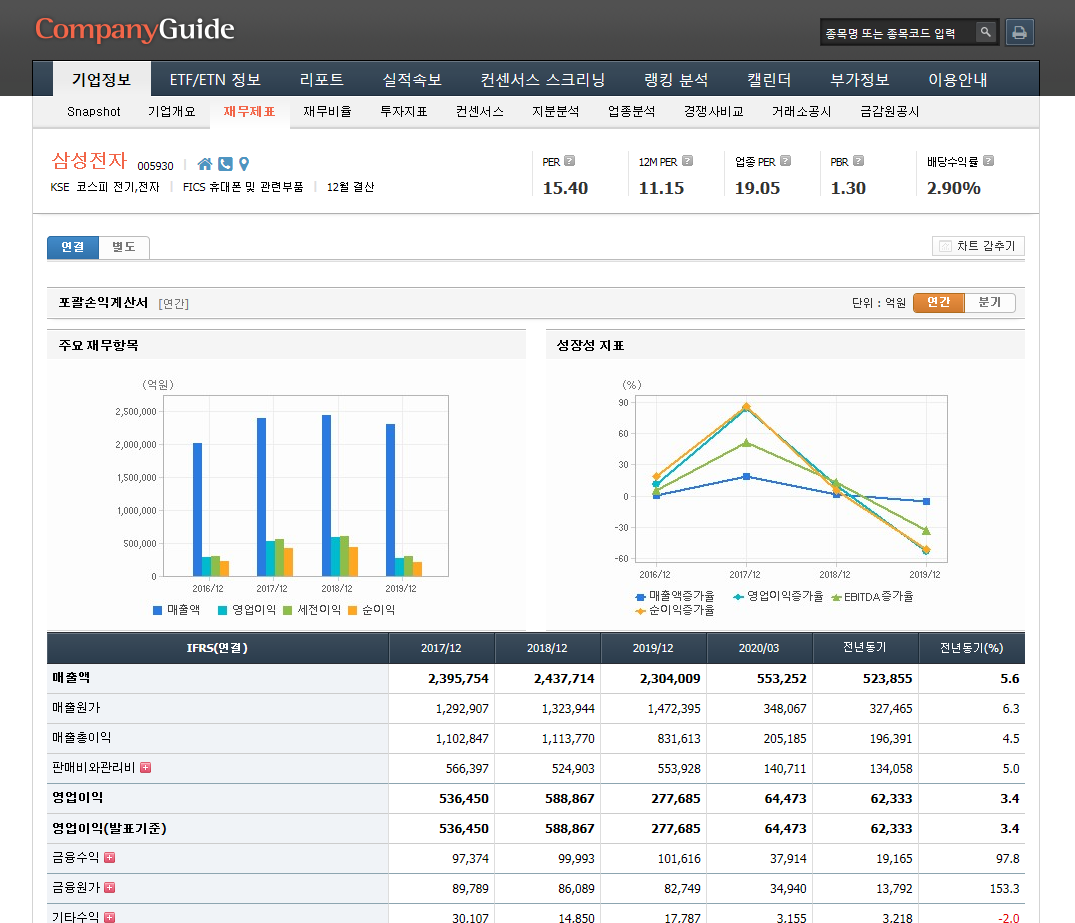
Task: Click the phone icon next to 005930
Action: 226,164
